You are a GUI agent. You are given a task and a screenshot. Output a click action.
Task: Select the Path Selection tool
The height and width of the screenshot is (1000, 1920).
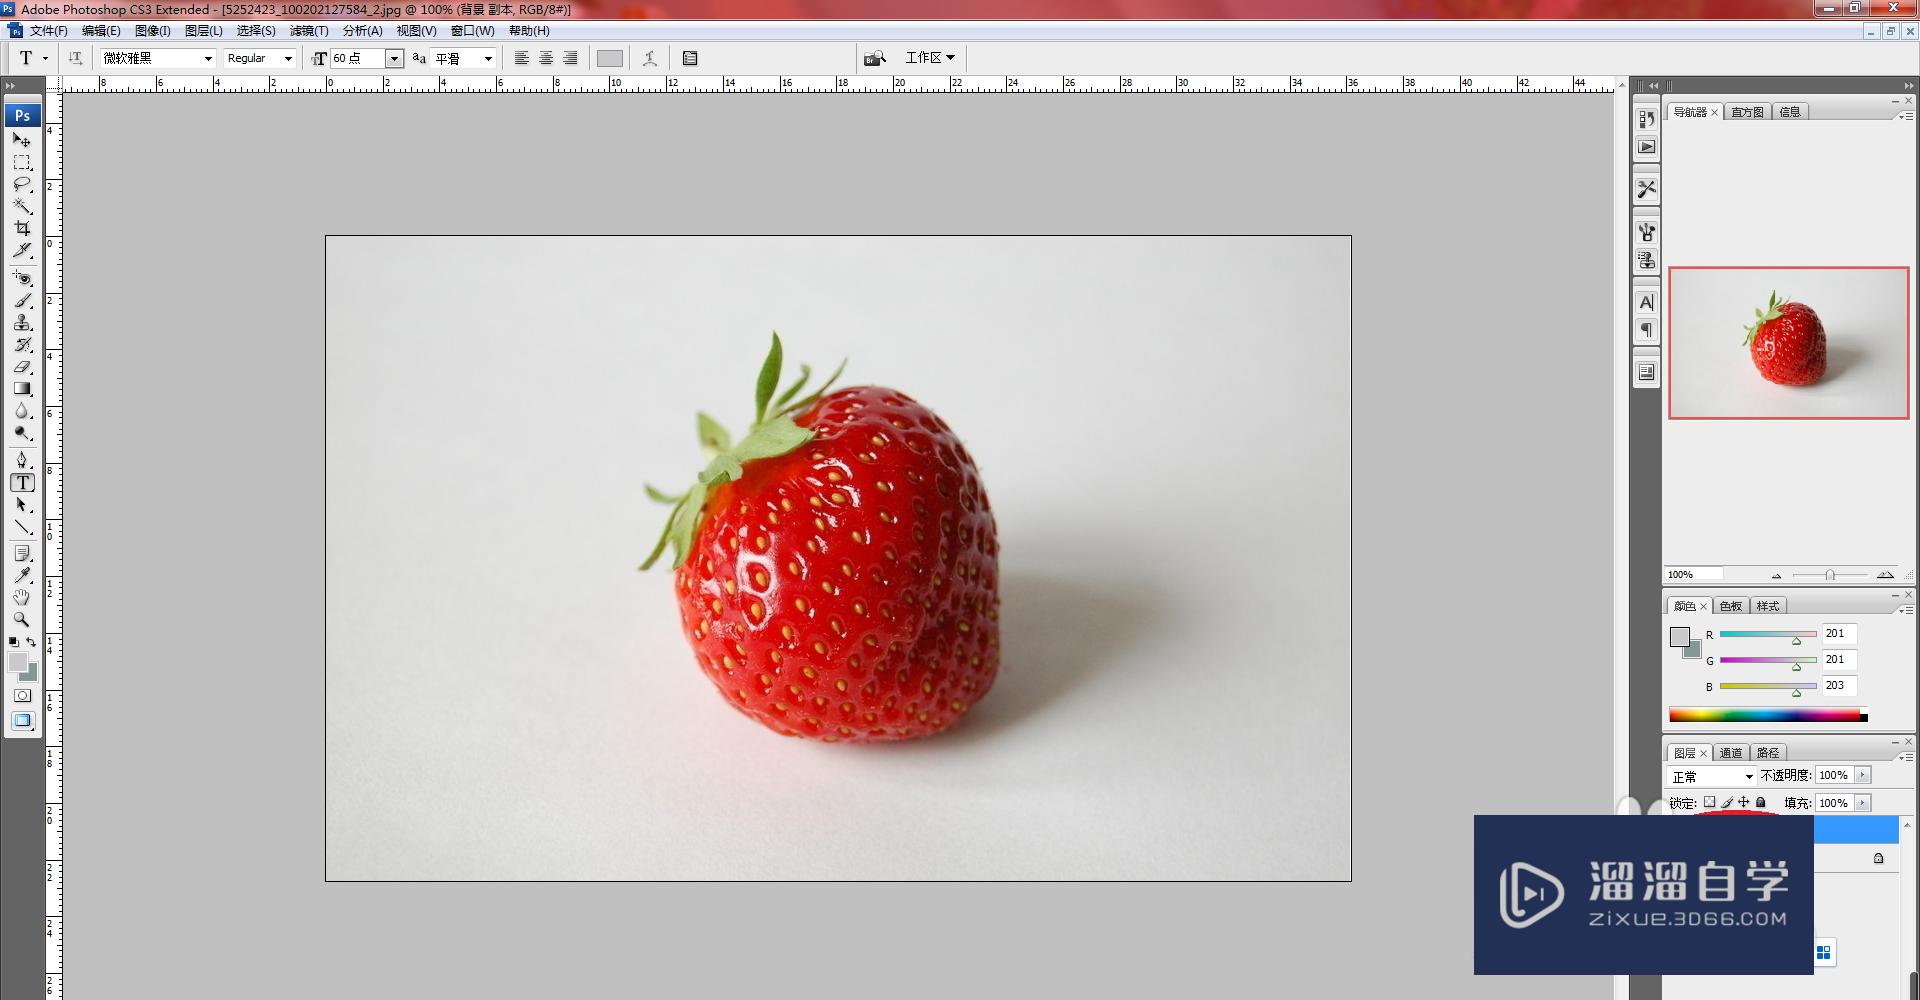point(22,504)
